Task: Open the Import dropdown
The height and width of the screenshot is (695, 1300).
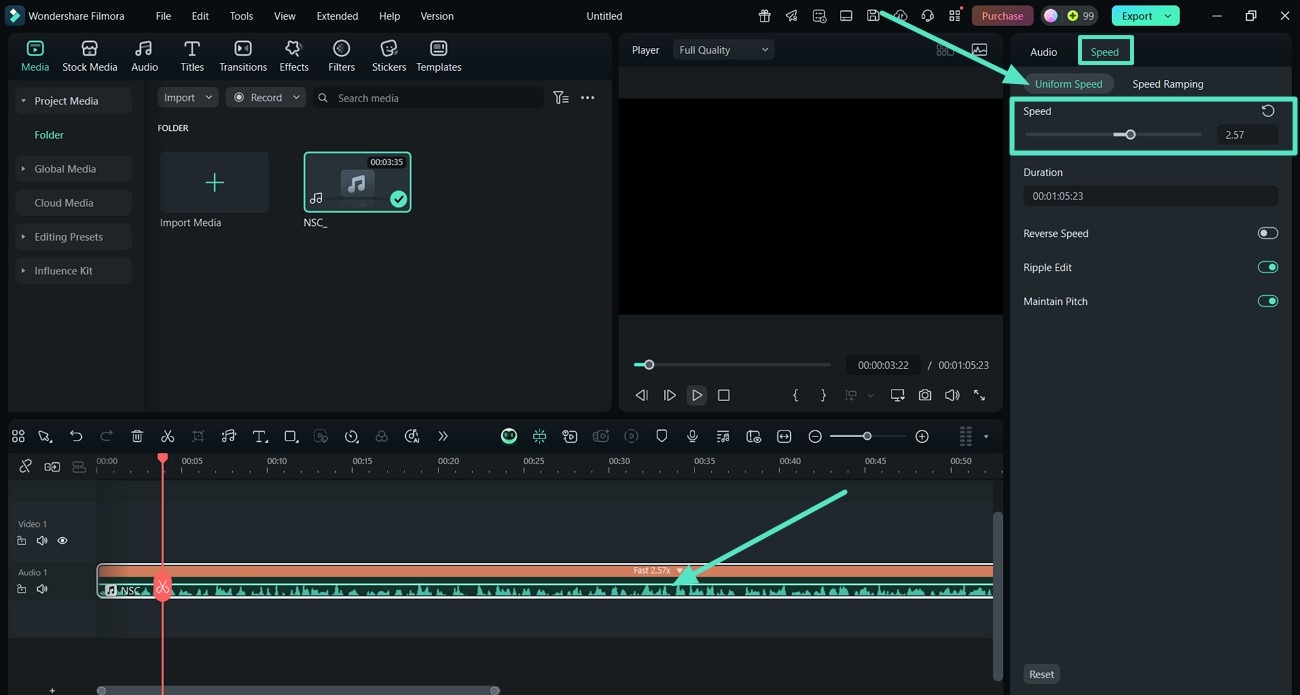Action: coord(188,98)
